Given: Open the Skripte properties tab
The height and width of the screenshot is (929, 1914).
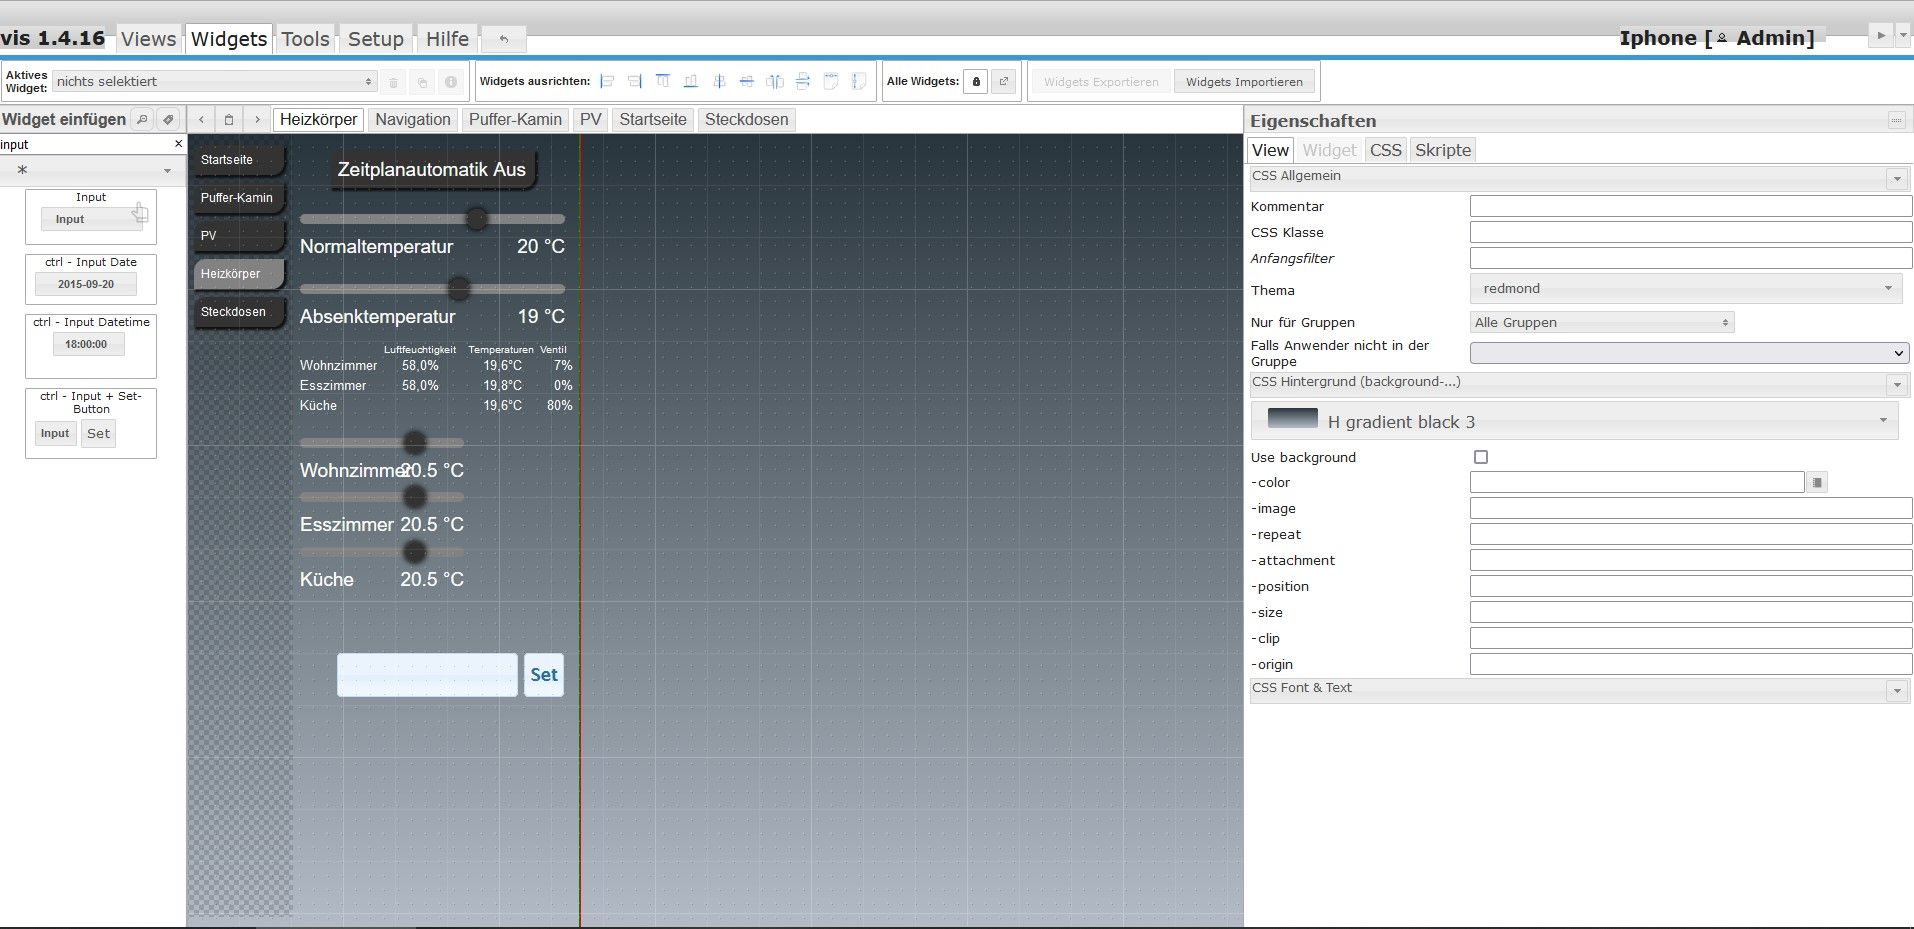Looking at the screenshot, I should (1442, 150).
